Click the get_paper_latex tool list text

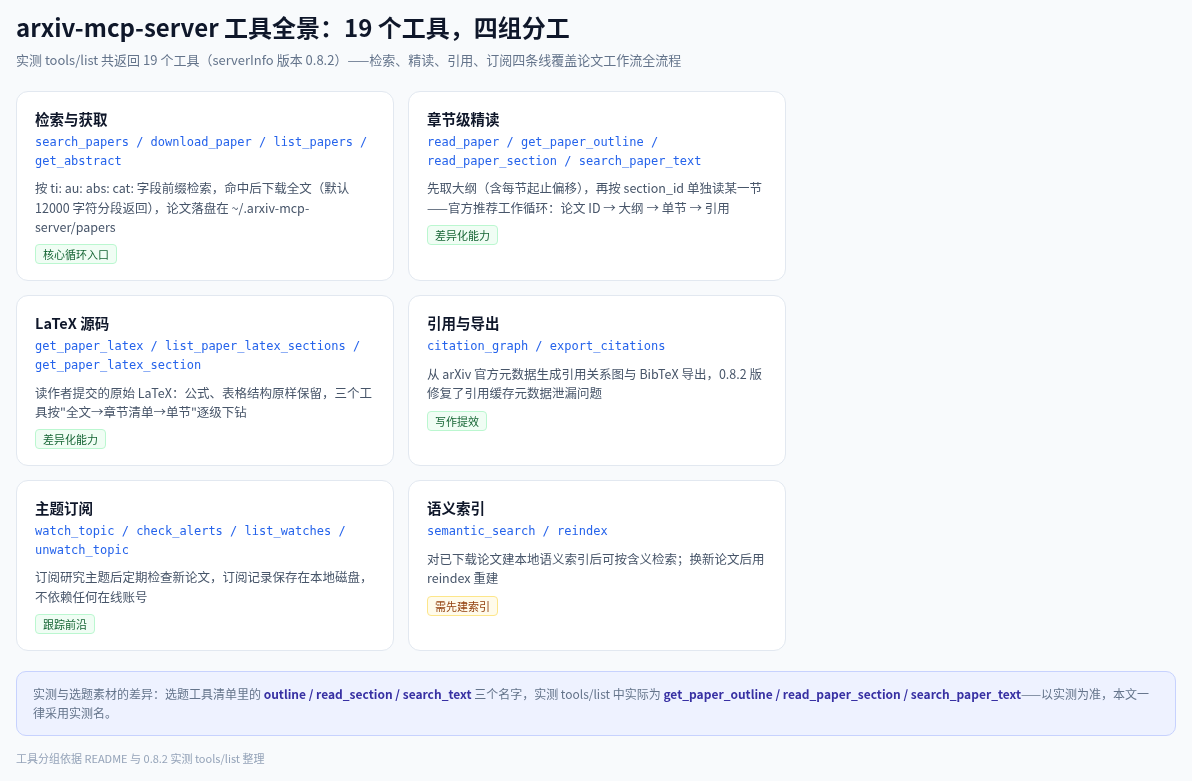198,355
